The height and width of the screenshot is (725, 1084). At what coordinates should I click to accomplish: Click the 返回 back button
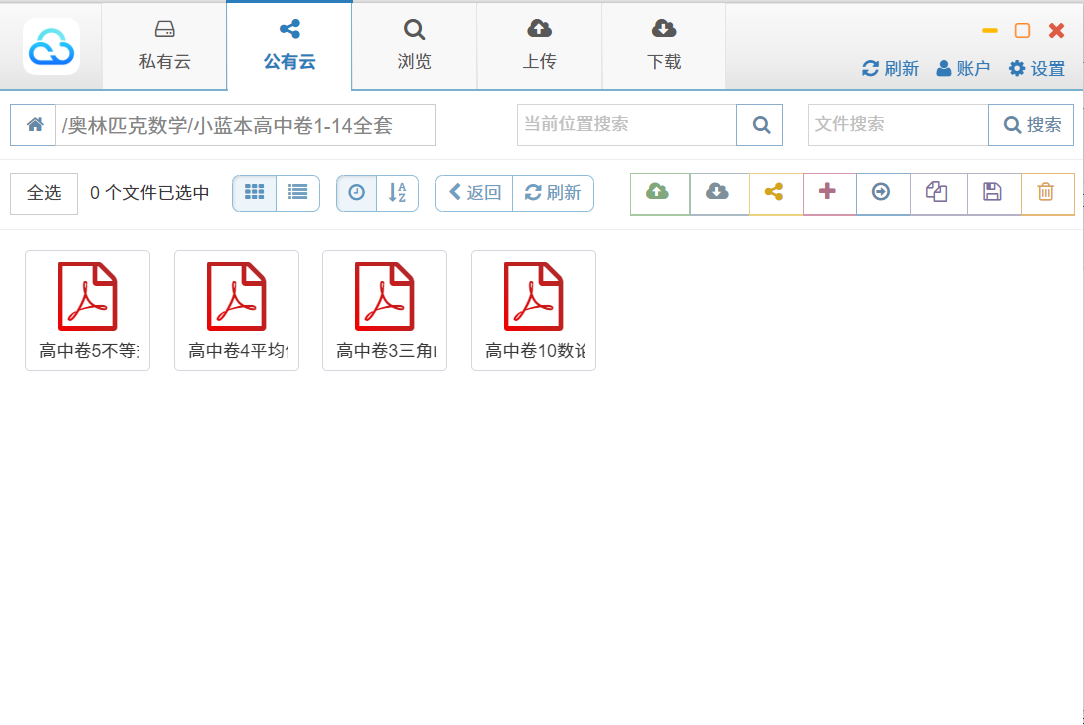(474, 193)
